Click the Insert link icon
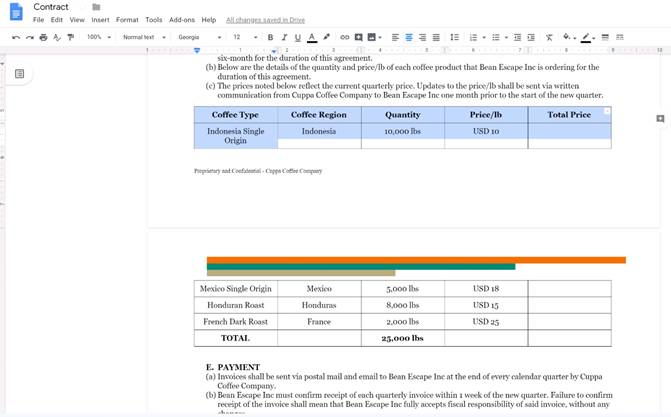This screenshot has height=417, width=671. 345,37
